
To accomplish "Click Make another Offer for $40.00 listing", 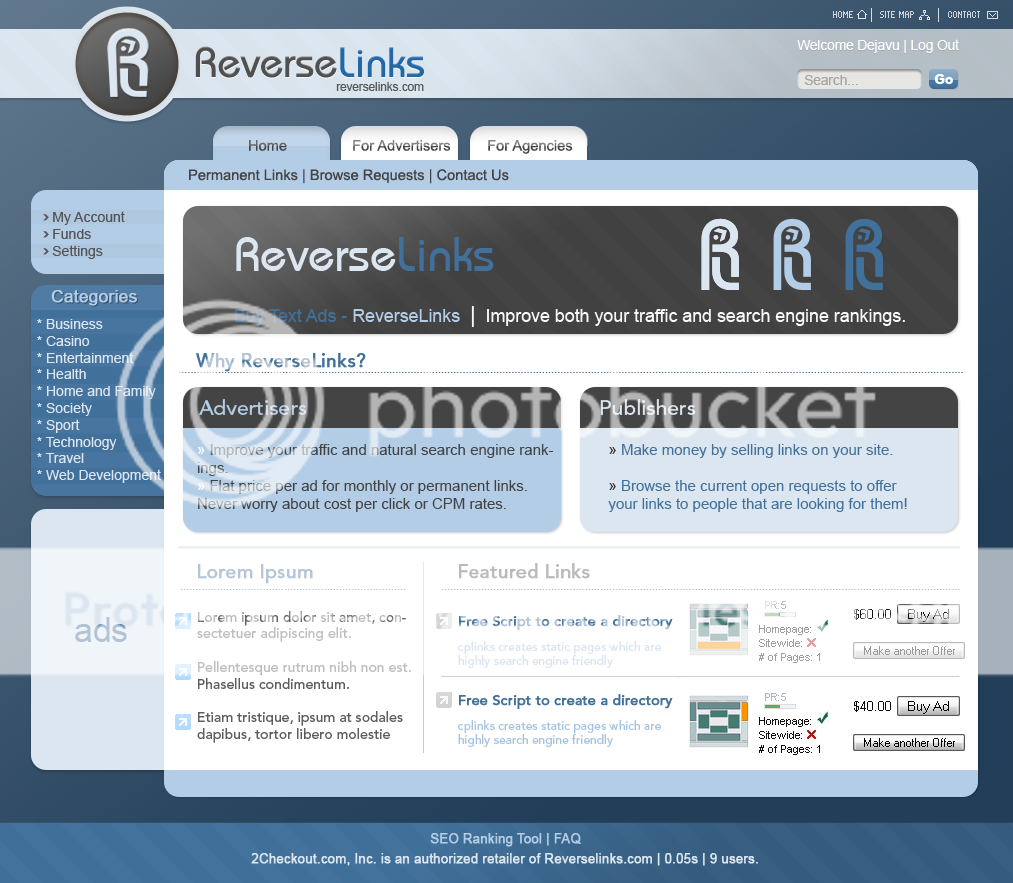I will (909, 743).
